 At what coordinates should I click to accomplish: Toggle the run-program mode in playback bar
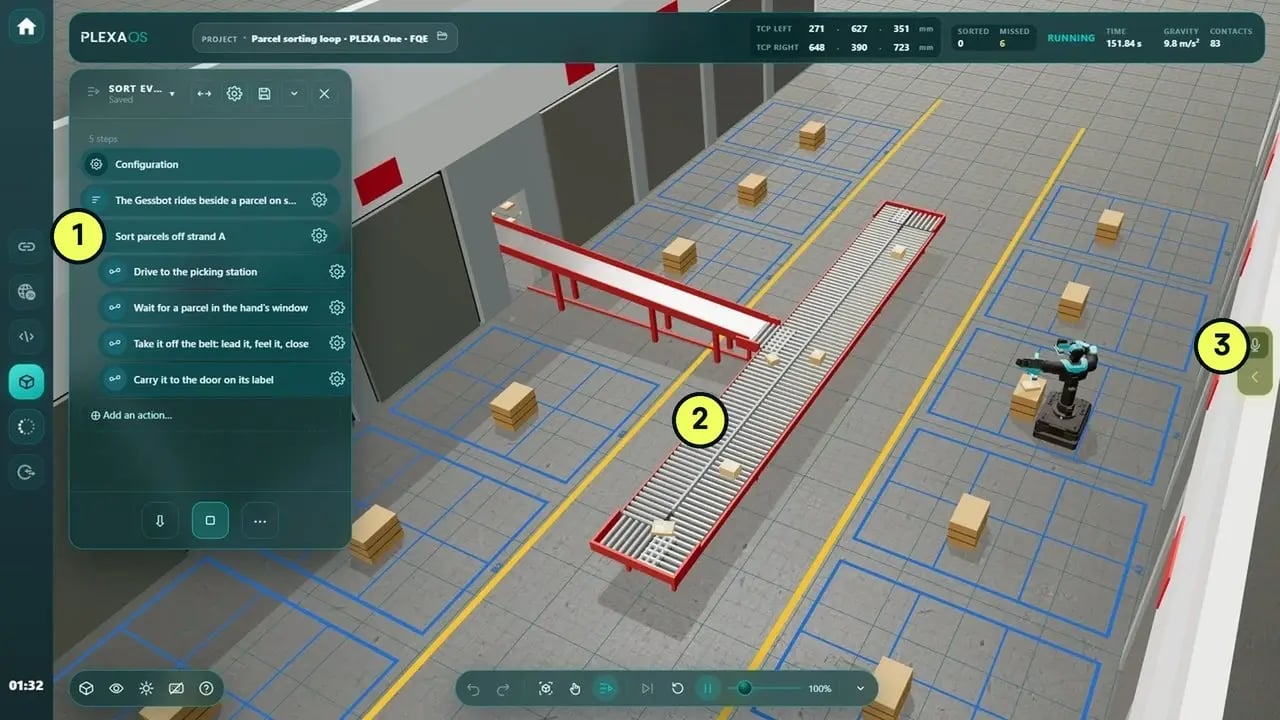pyautogui.click(x=606, y=688)
